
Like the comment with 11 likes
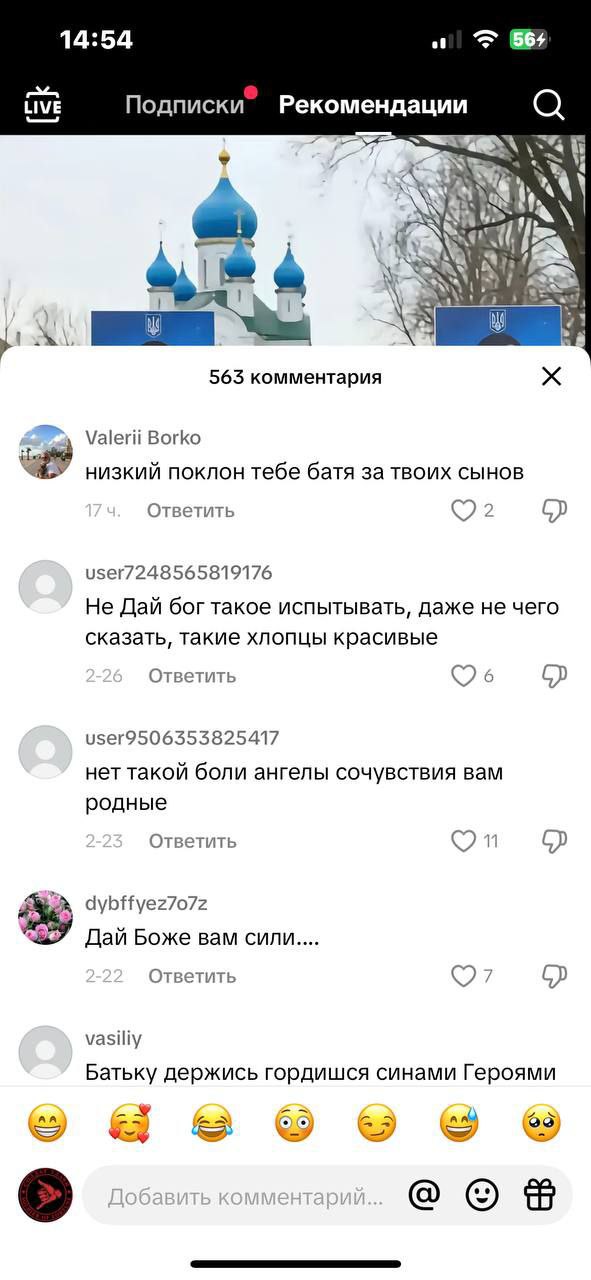pyautogui.click(x=463, y=841)
